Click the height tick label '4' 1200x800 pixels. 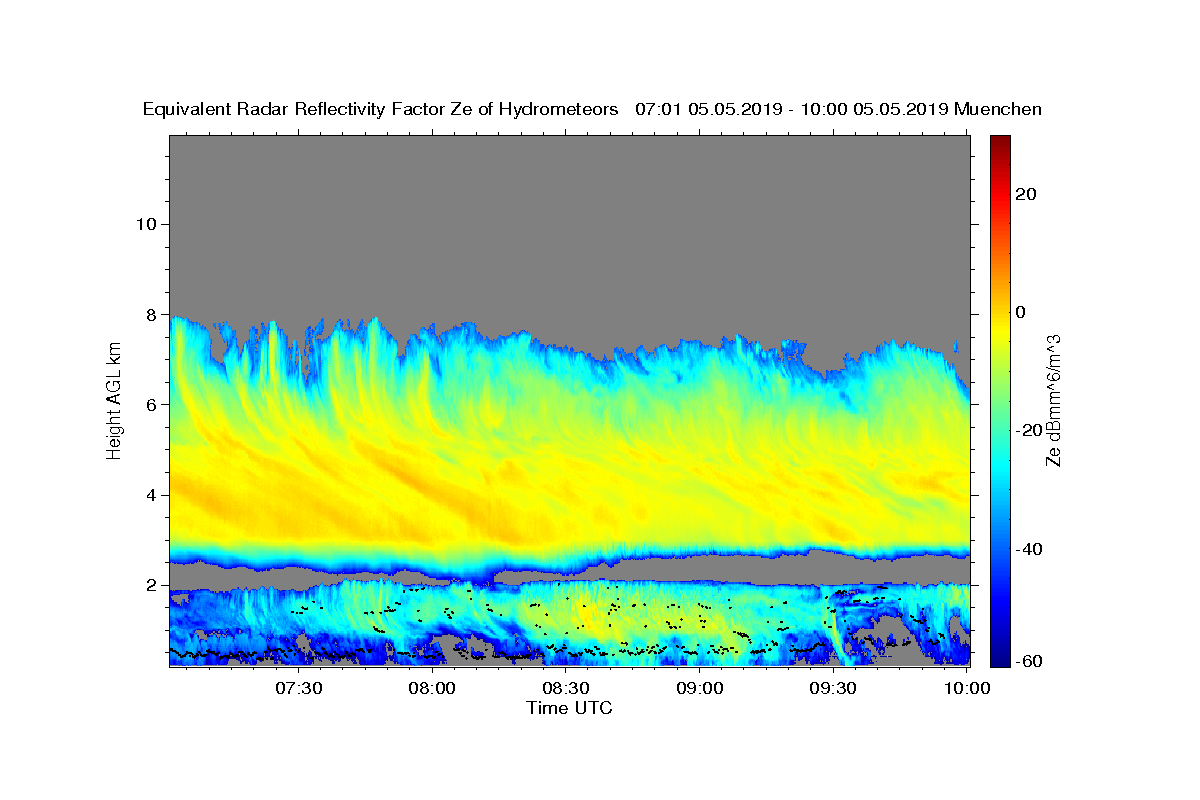tap(151, 495)
